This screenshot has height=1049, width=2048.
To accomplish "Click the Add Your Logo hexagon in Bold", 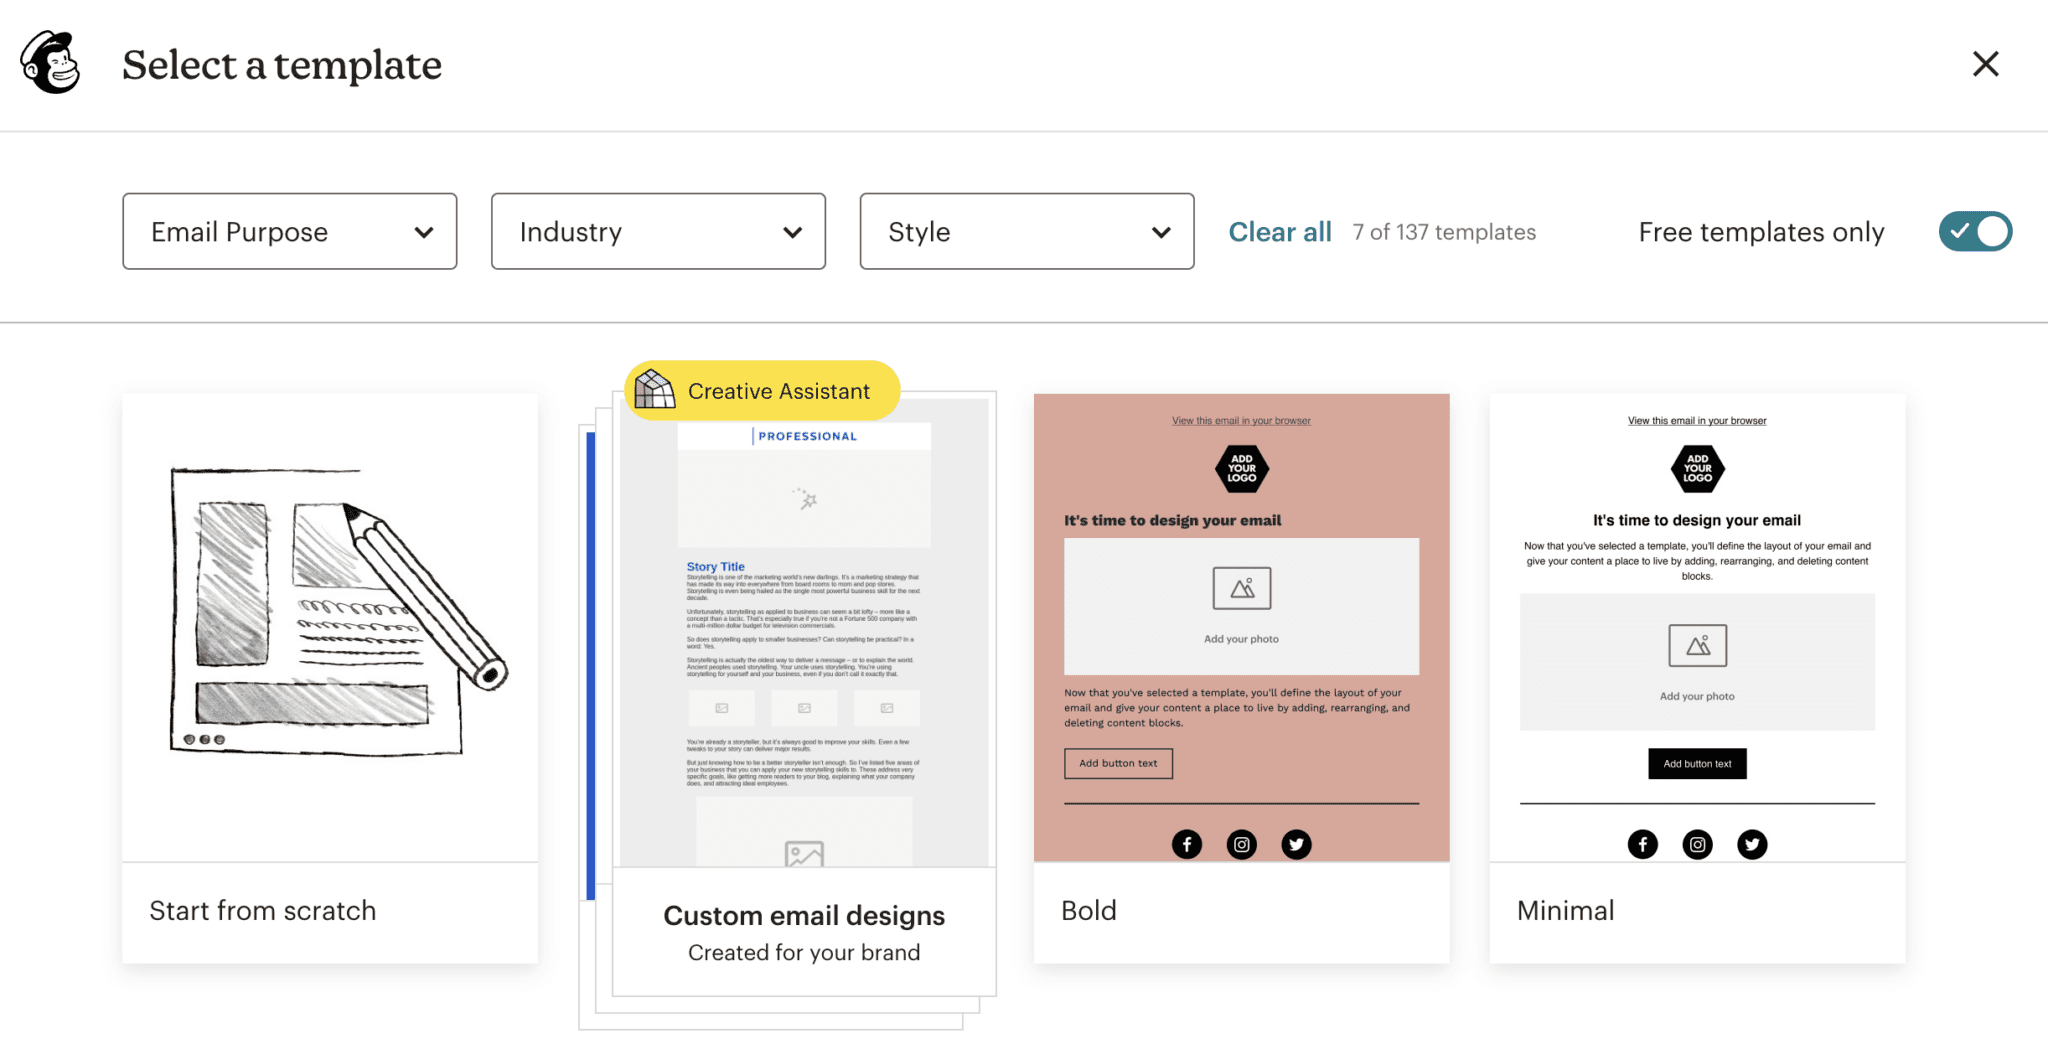I will (1241, 469).
